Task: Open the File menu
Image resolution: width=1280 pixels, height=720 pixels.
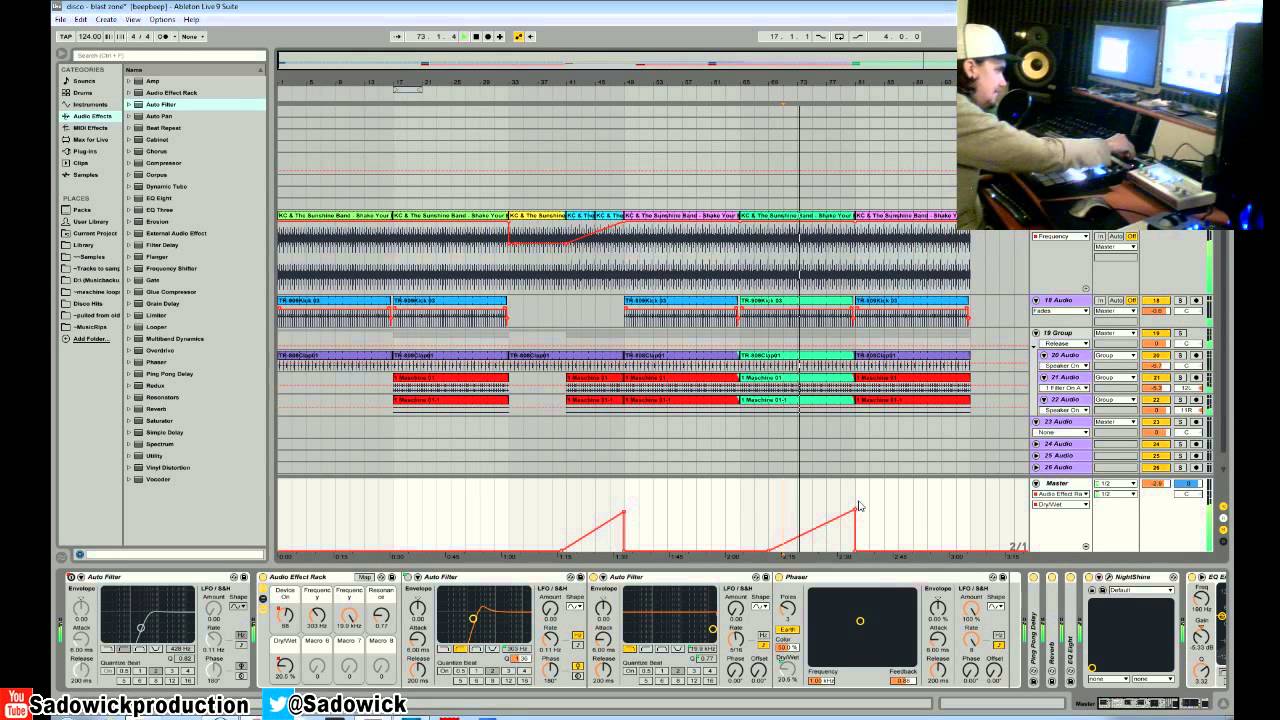Action: pos(61,19)
